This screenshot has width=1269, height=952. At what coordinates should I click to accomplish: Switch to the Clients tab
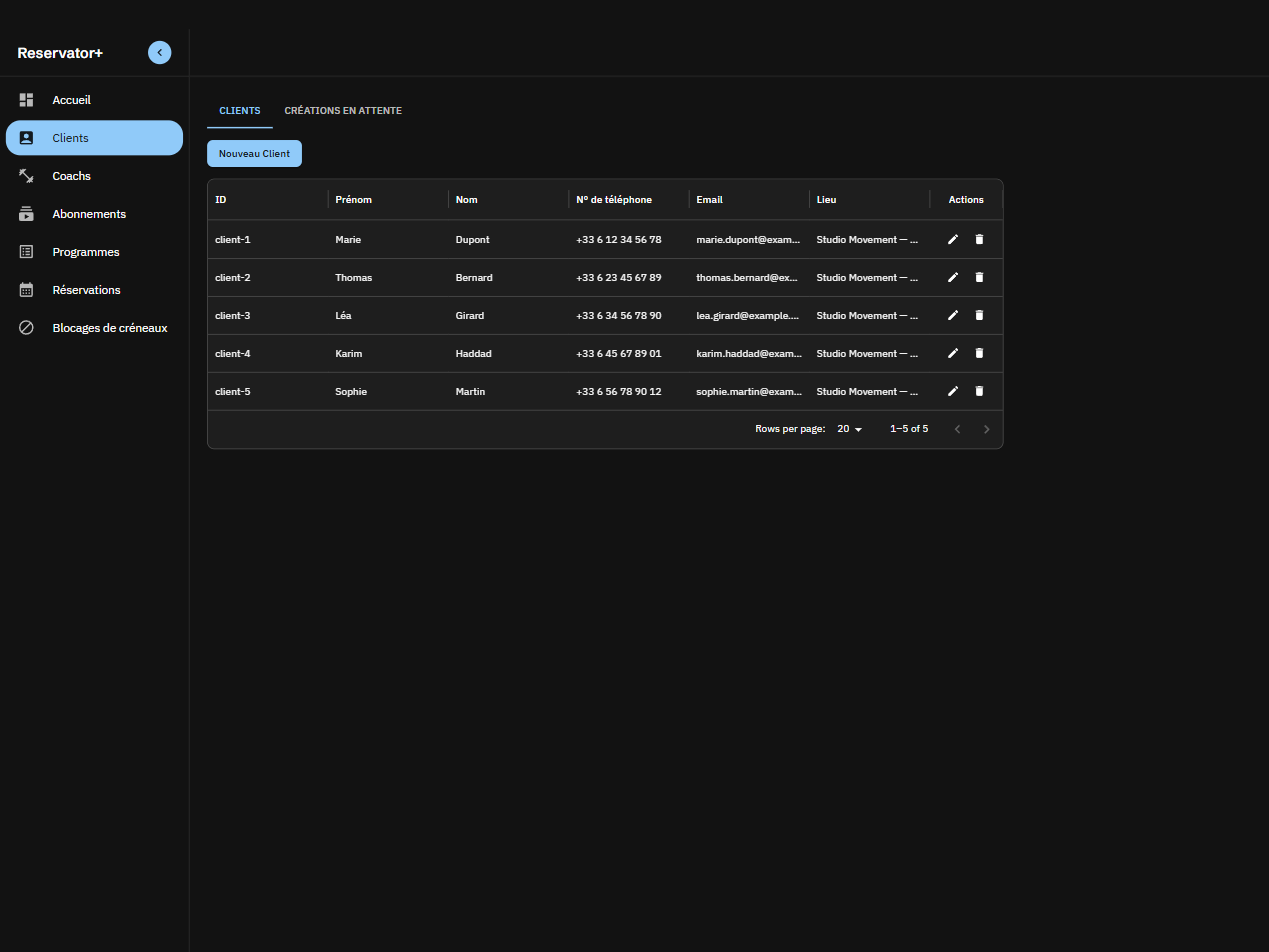[x=240, y=111]
